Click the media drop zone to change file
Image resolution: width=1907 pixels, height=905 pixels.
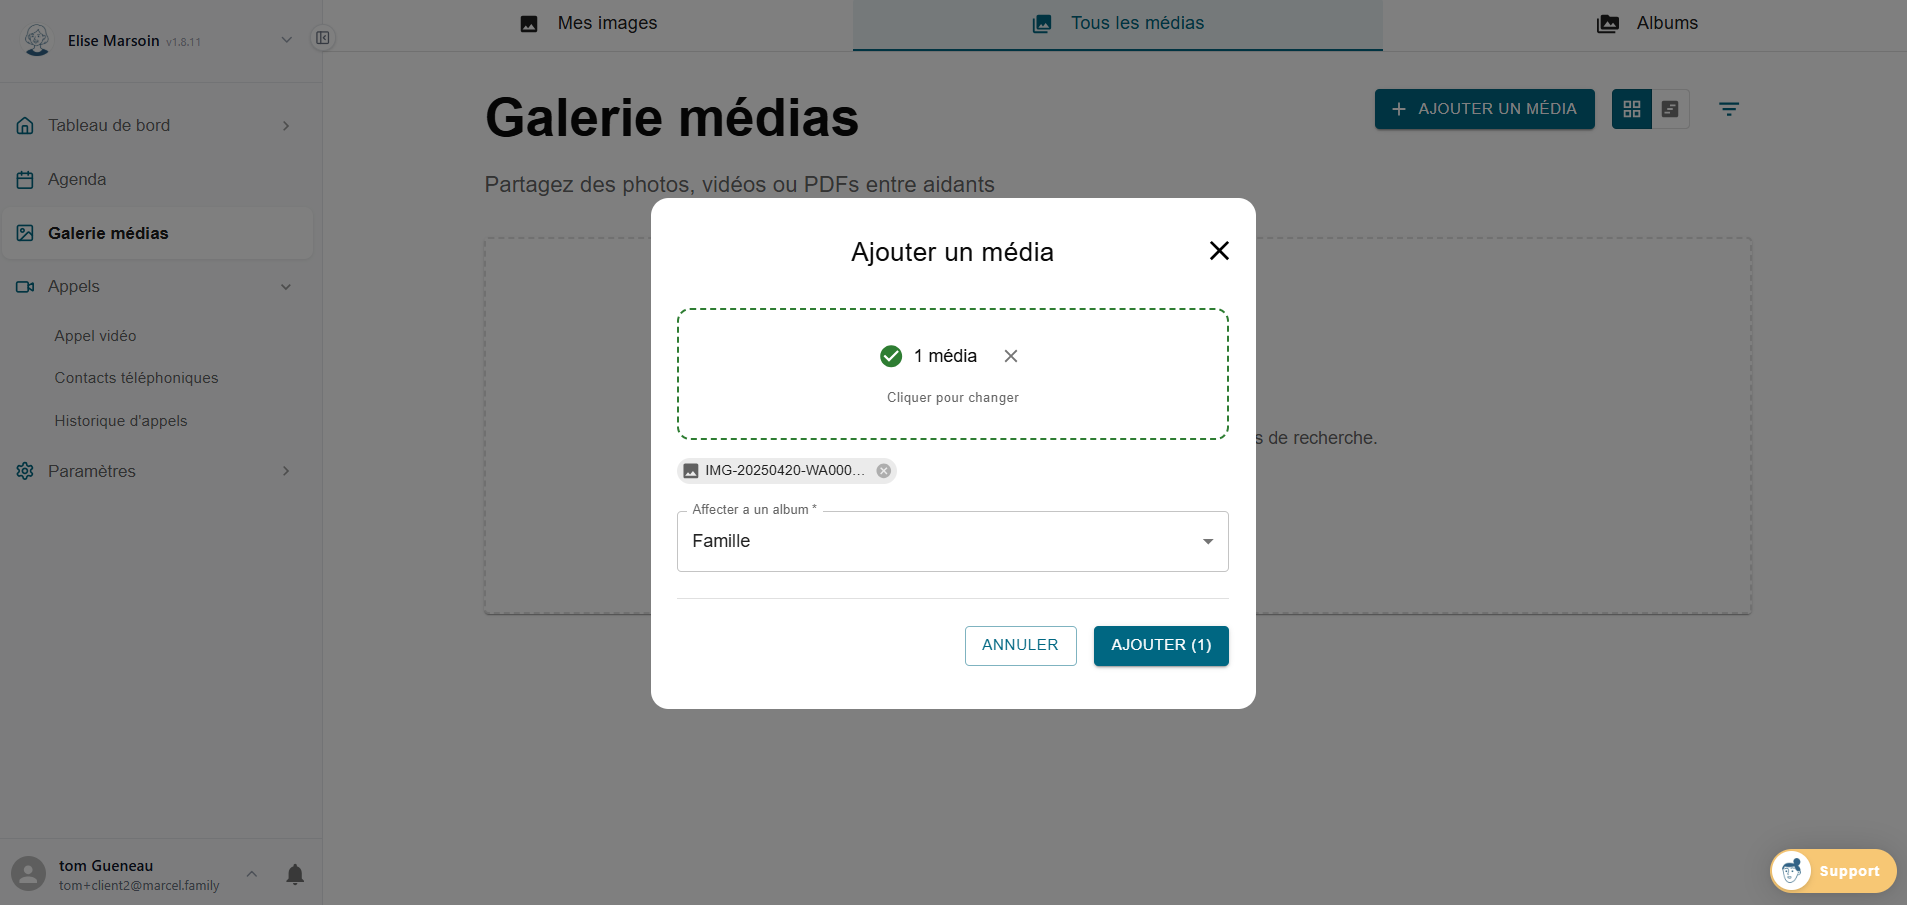952,397
